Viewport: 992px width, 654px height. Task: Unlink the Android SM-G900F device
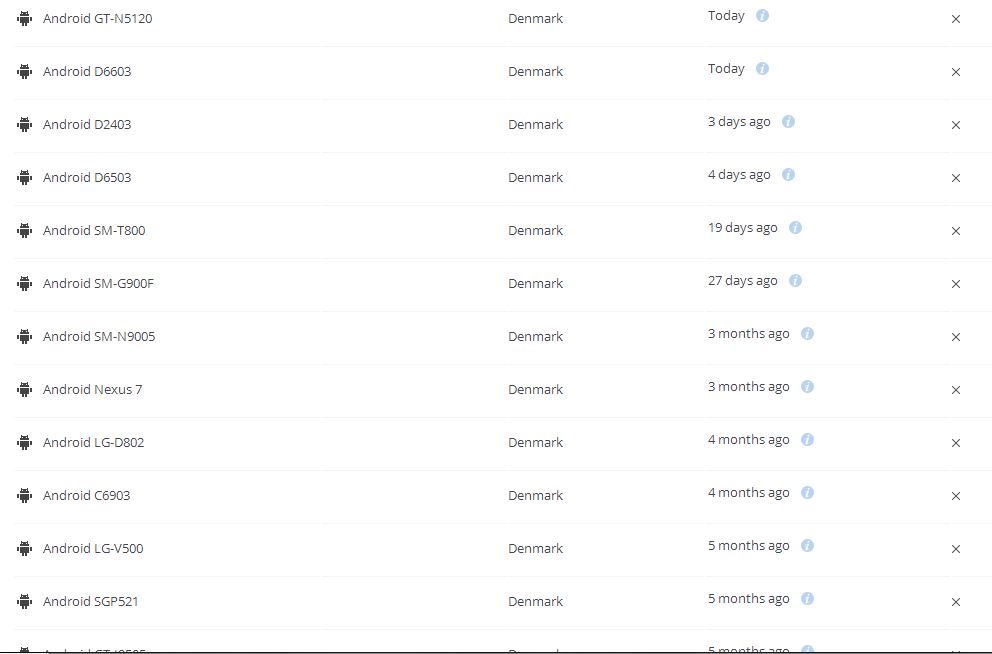click(x=956, y=284)
